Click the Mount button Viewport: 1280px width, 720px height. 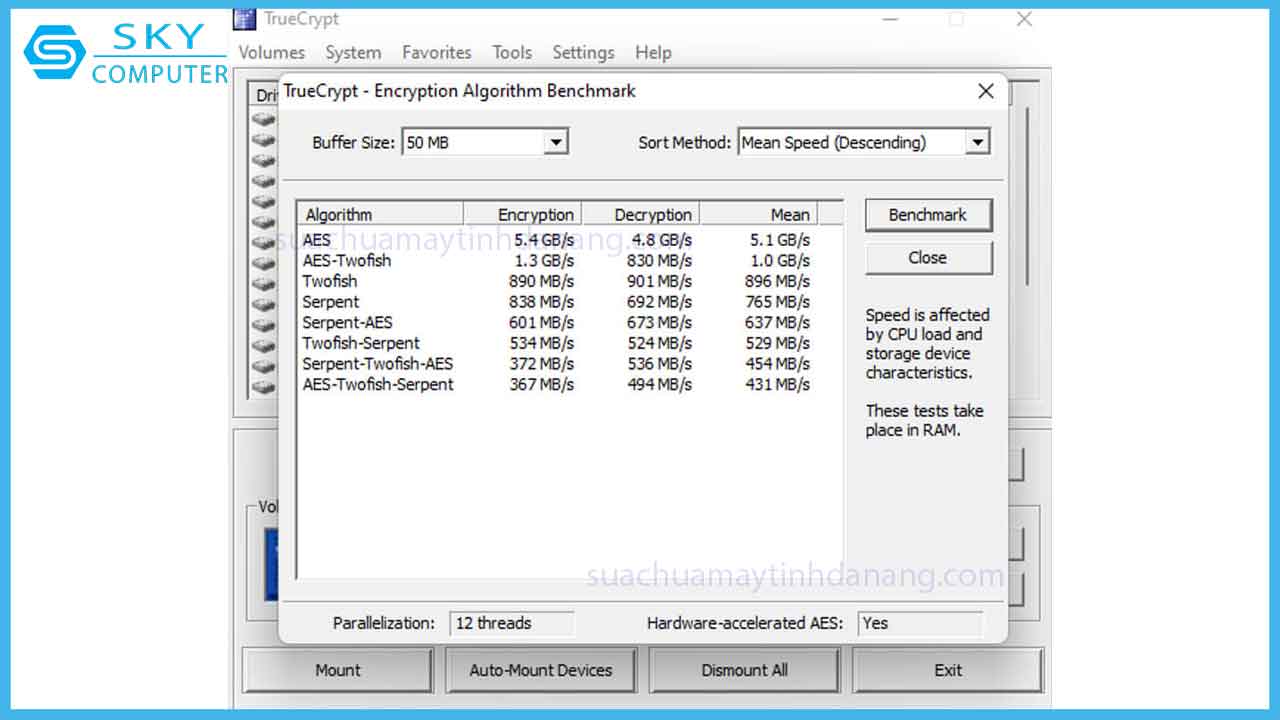pos(338,670)
